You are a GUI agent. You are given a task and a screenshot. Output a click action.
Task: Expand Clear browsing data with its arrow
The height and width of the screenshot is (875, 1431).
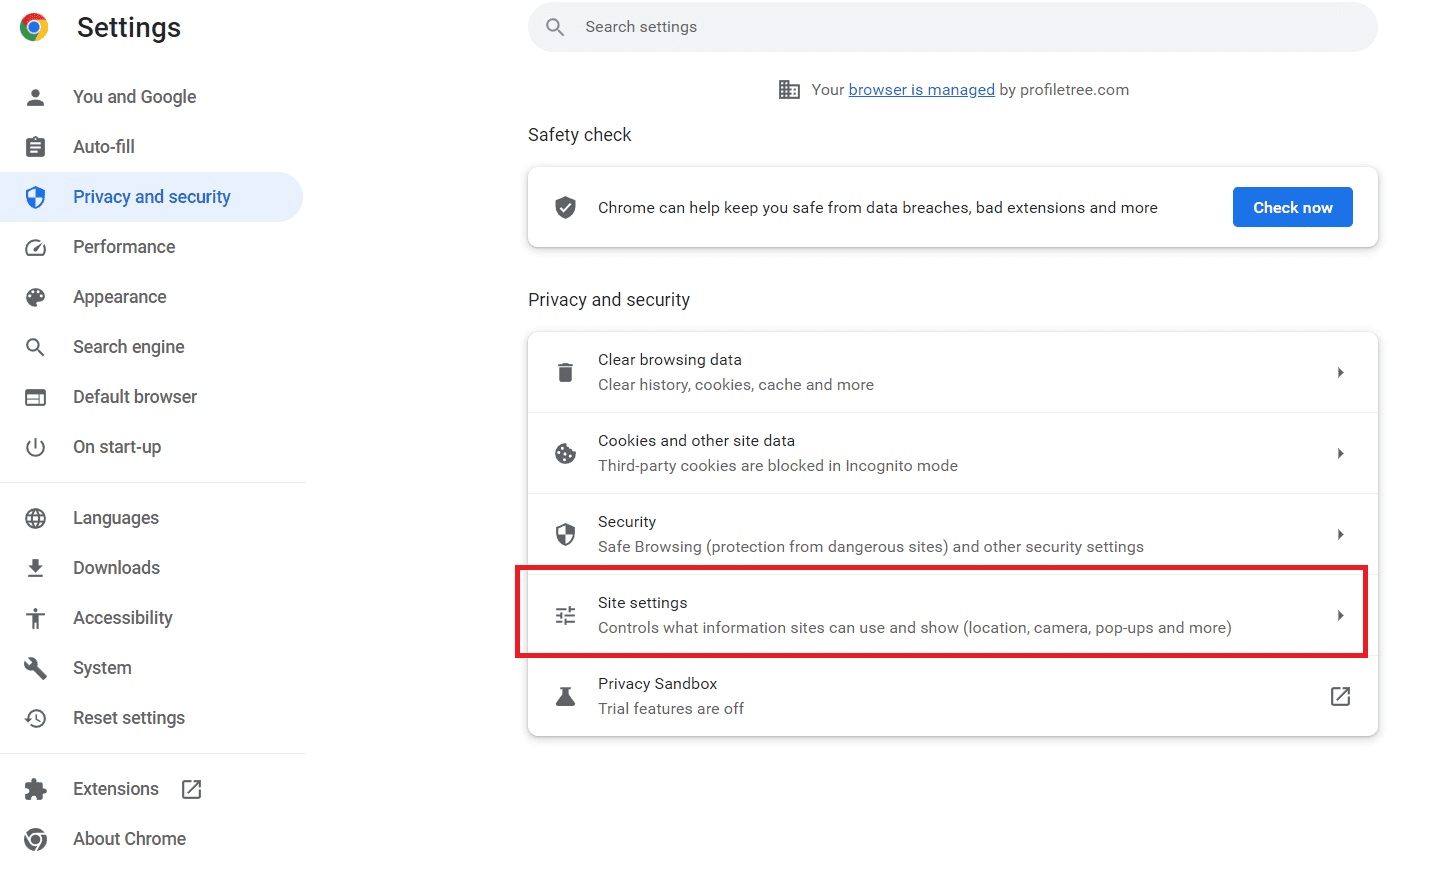click(x=1340, y=372)
